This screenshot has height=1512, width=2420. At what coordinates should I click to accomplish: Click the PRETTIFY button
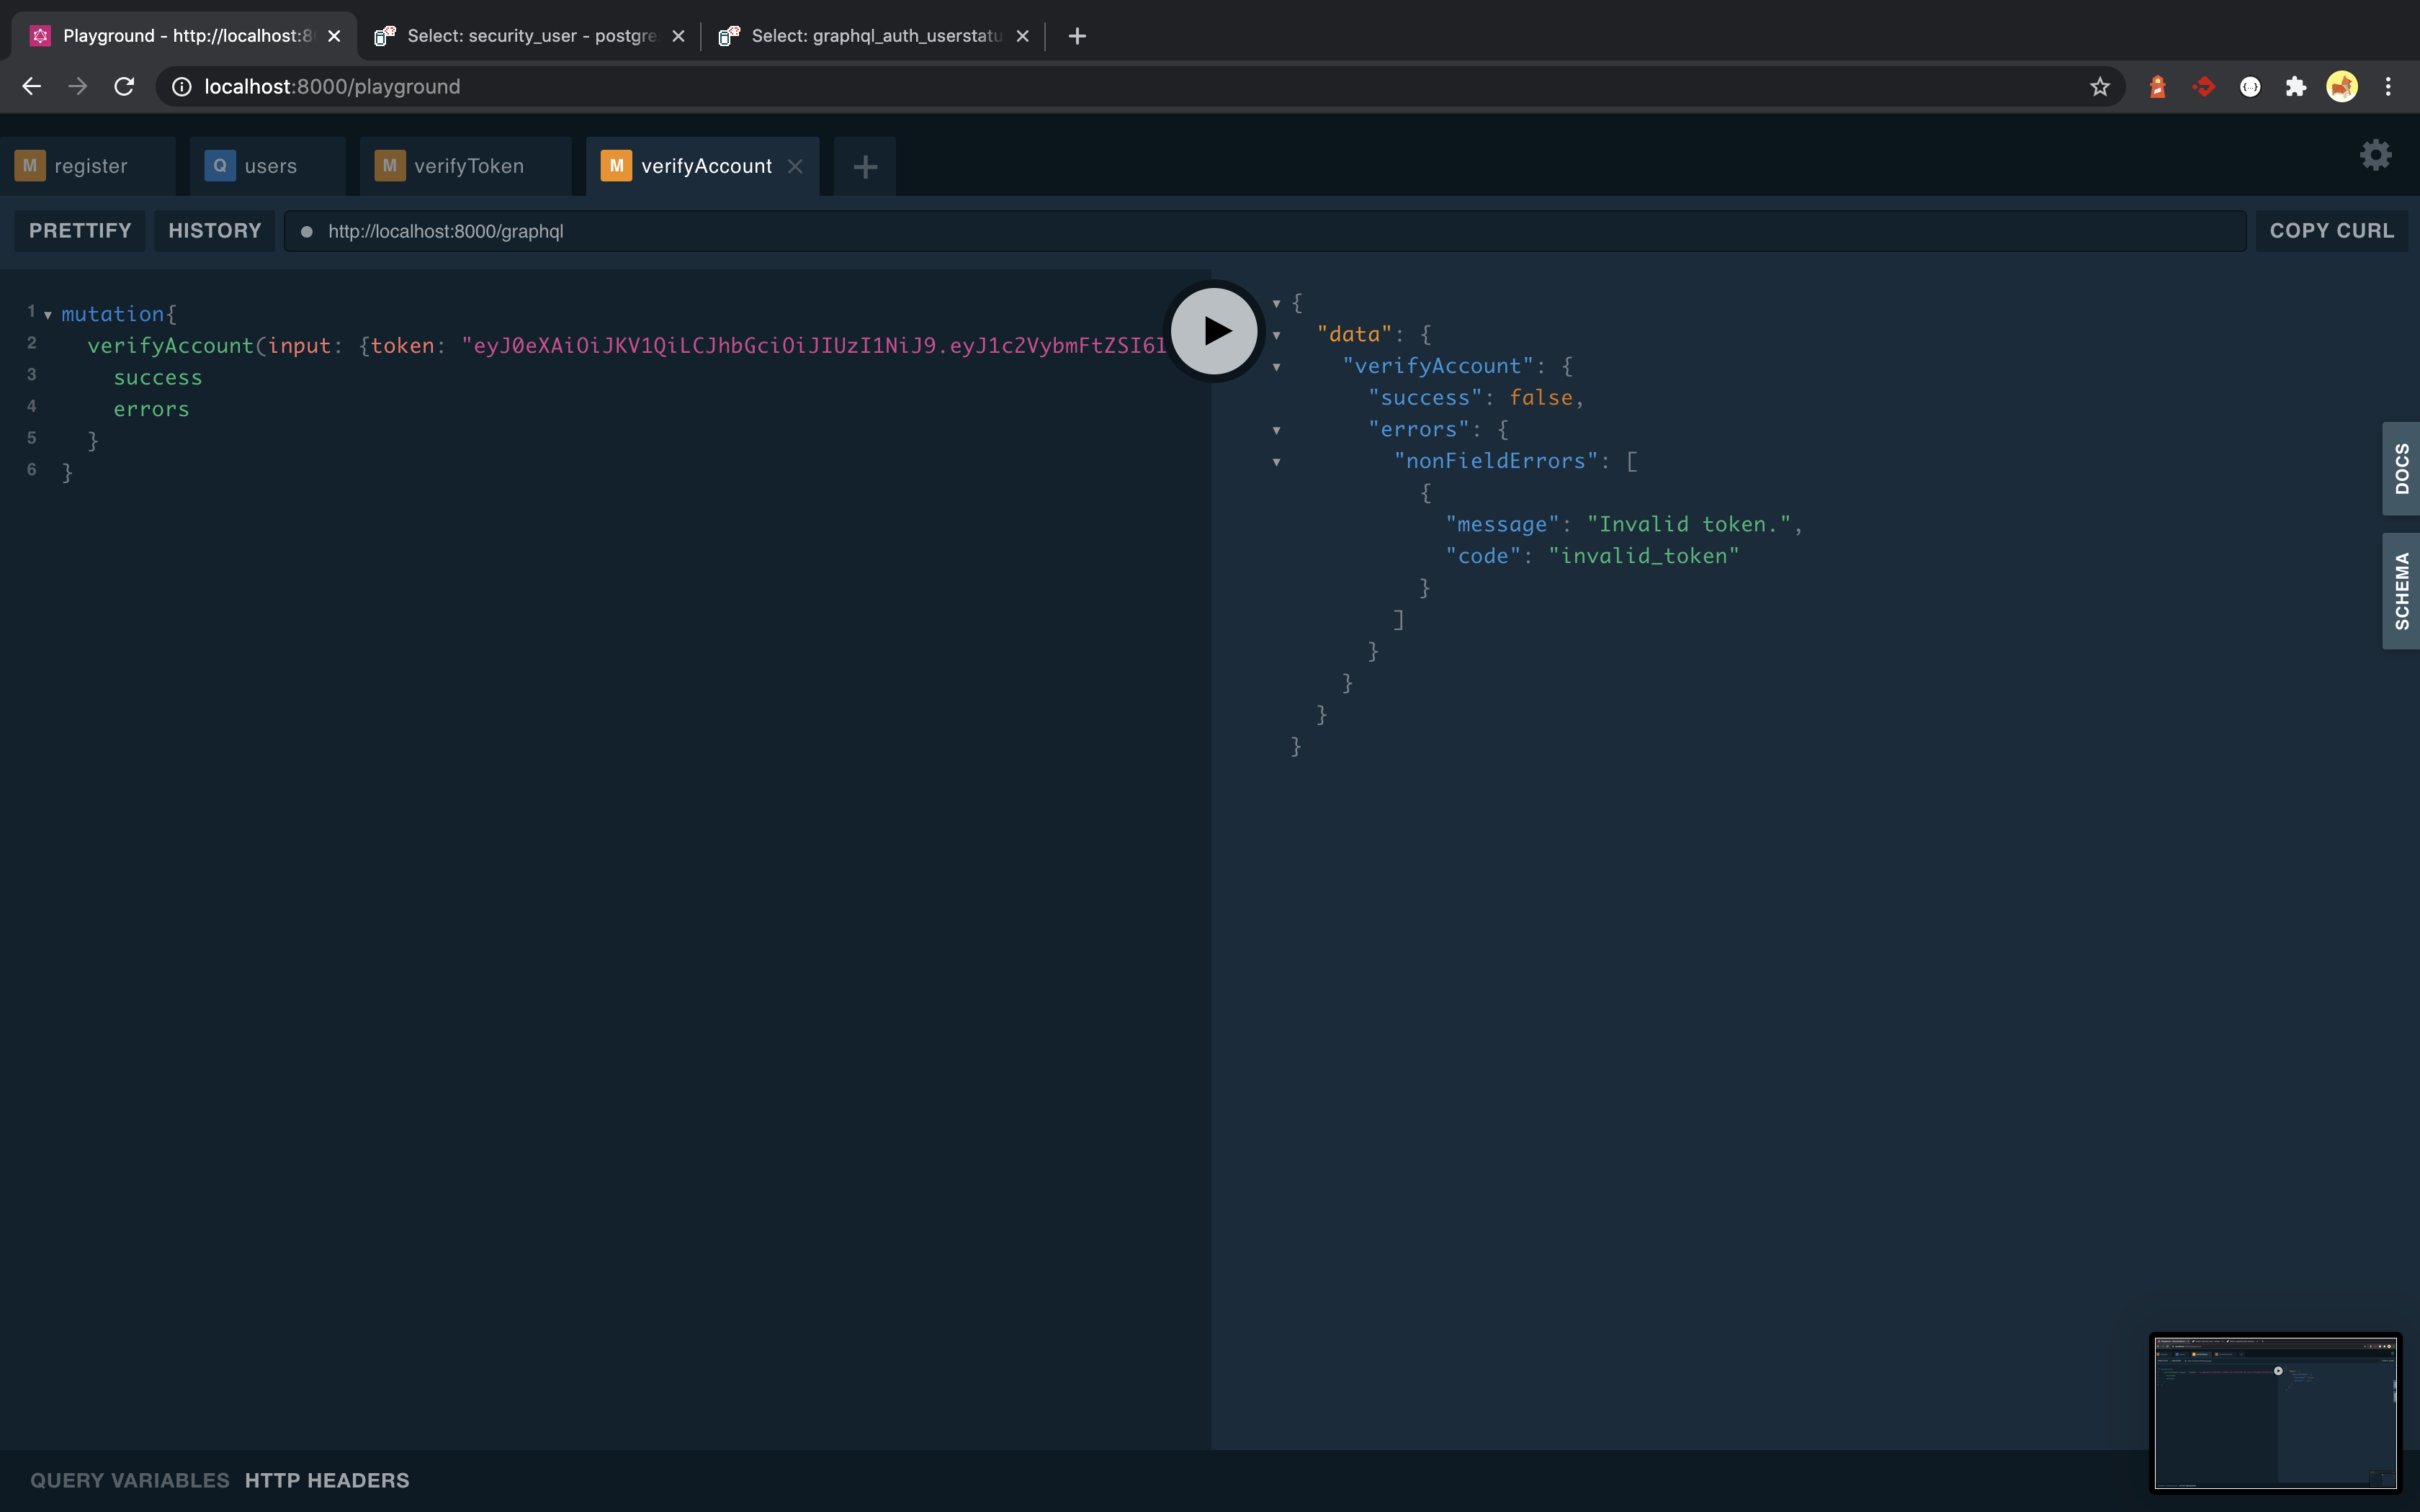click(x=80, y=231)
